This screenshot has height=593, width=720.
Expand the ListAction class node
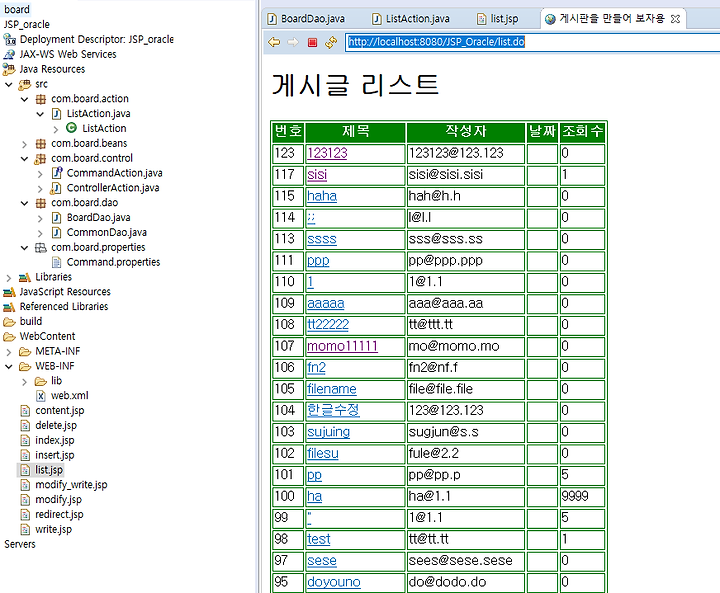coord(56,129)
